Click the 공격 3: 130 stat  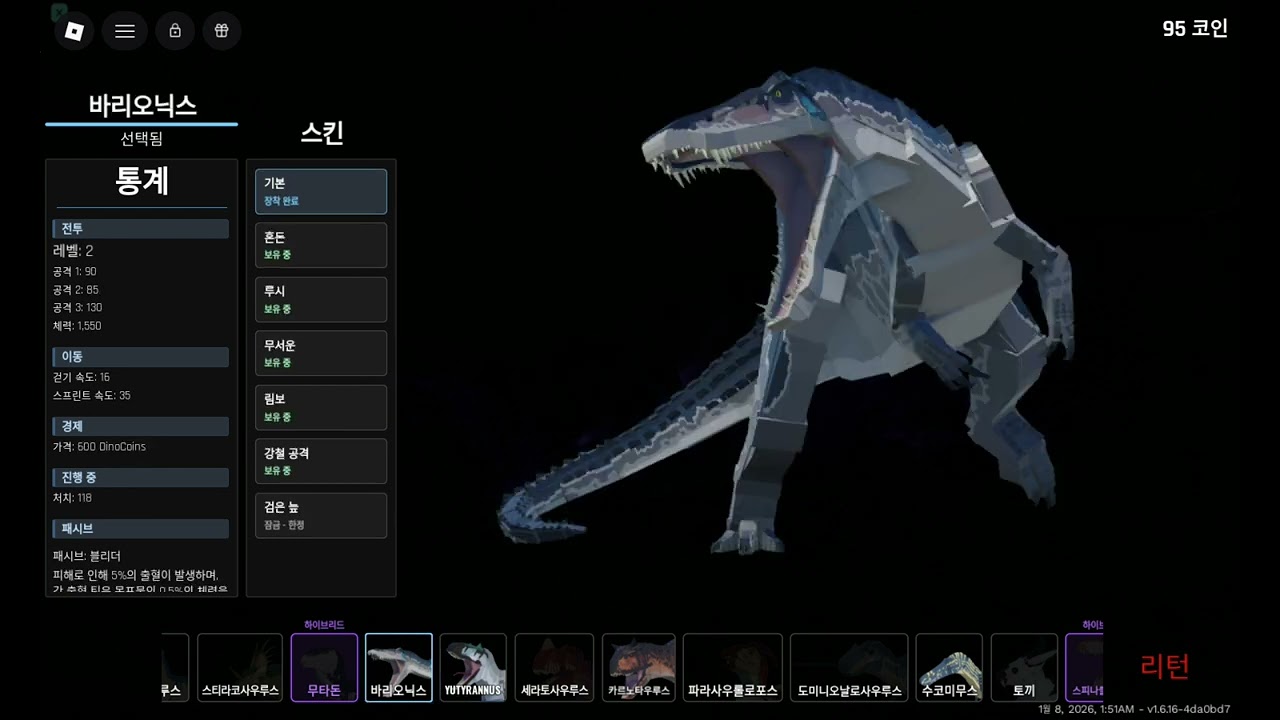(x=78, y=308)
